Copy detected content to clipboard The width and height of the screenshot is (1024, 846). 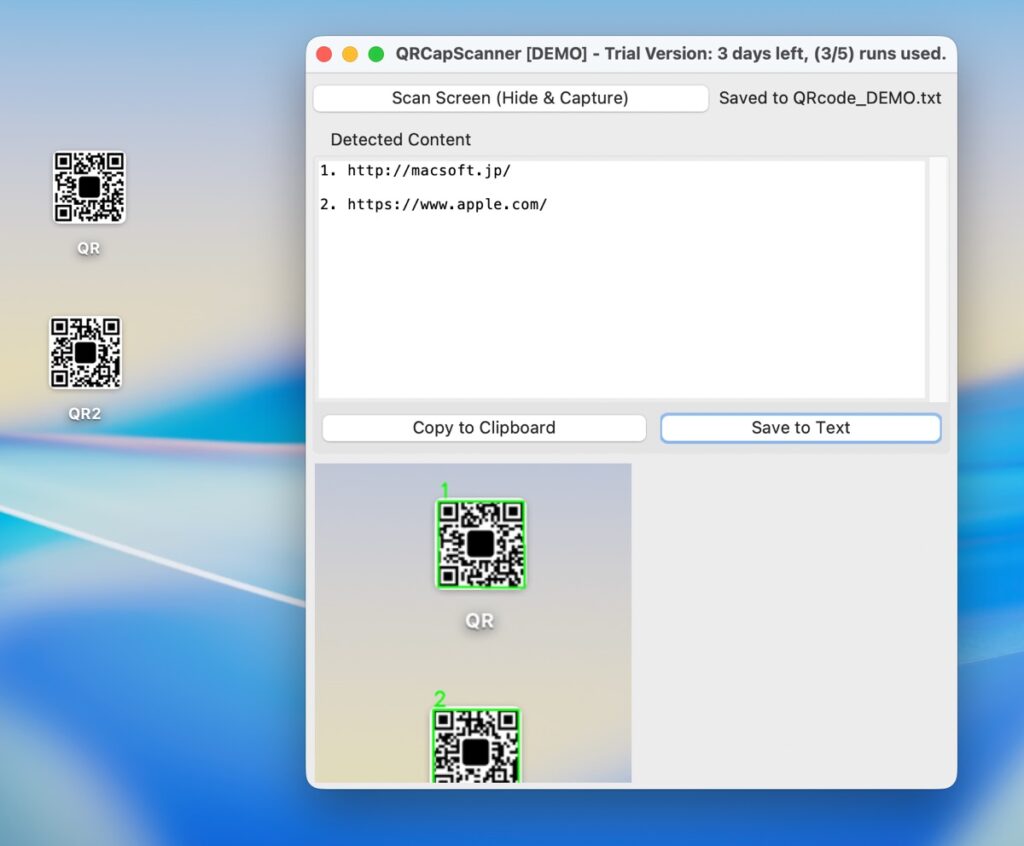(x=483, y=428)
